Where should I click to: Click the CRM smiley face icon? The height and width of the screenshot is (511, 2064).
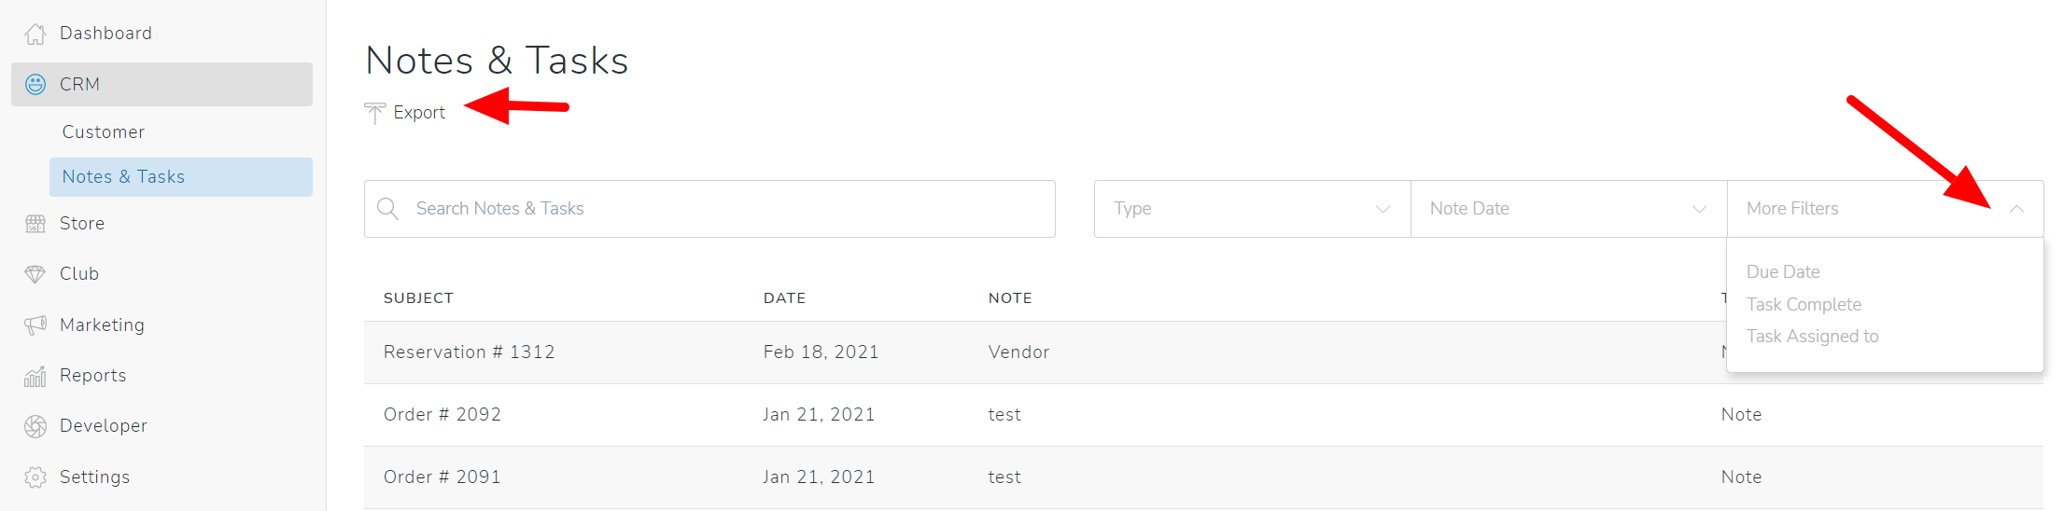36,85
